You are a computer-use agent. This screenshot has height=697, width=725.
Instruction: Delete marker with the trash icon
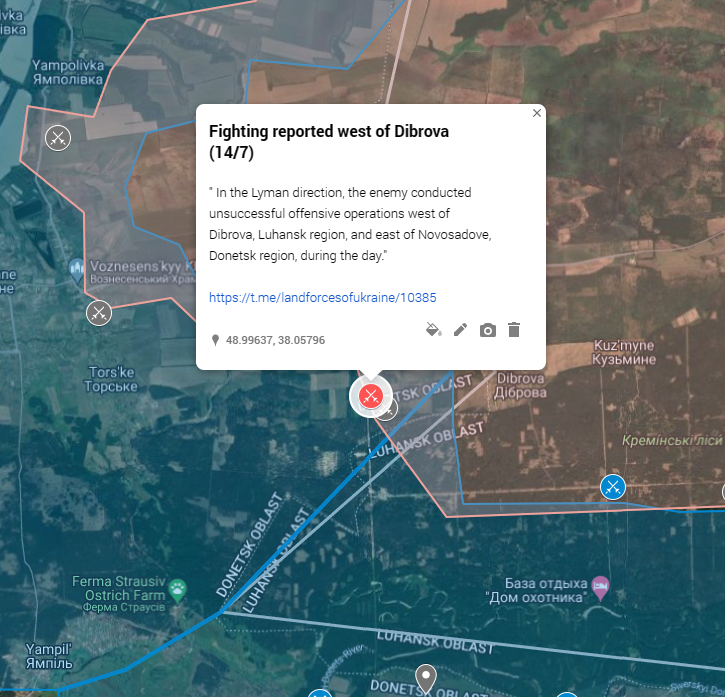click(x=514, y=330)
